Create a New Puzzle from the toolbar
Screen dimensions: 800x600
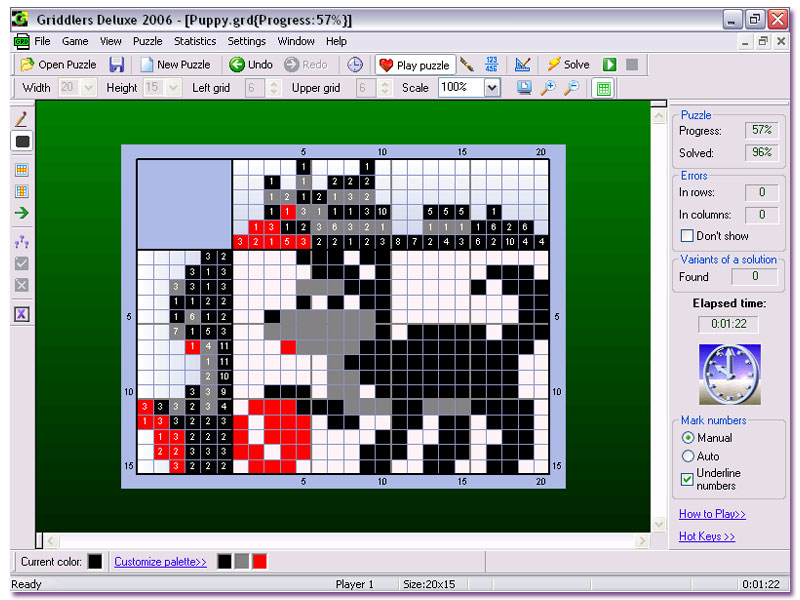[x=176, y=65]
